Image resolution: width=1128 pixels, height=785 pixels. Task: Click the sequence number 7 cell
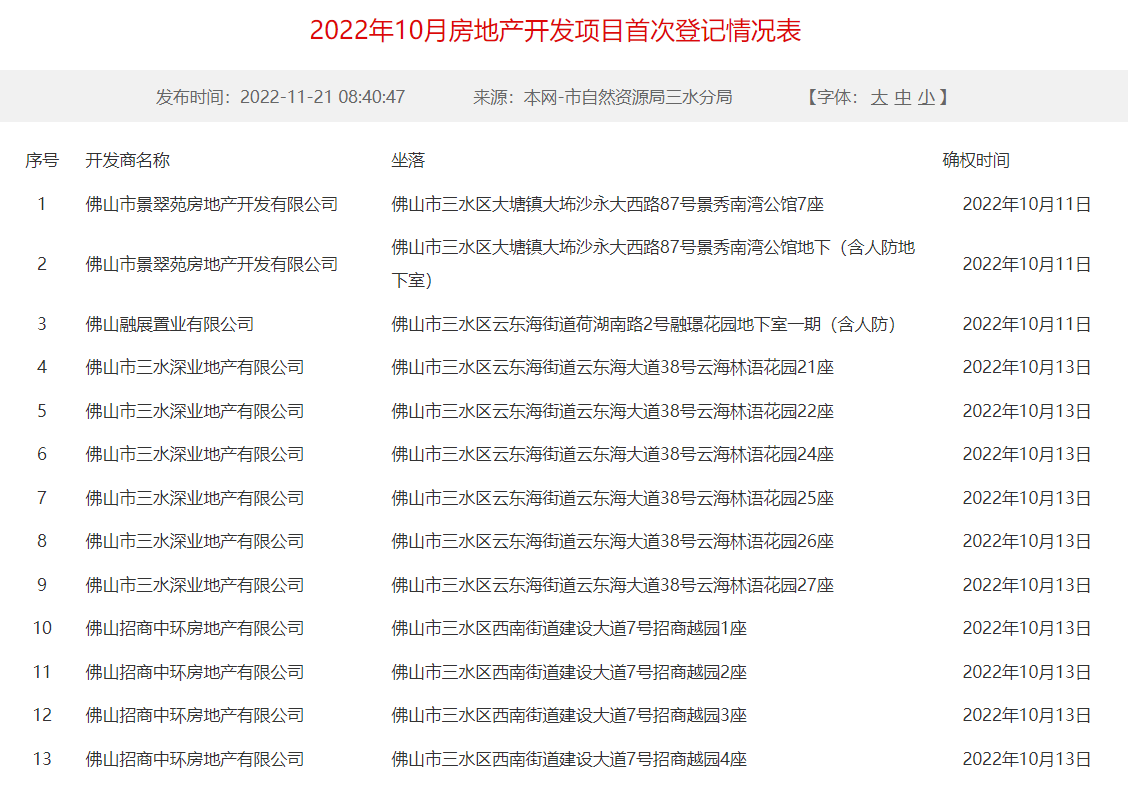[42, 498]
